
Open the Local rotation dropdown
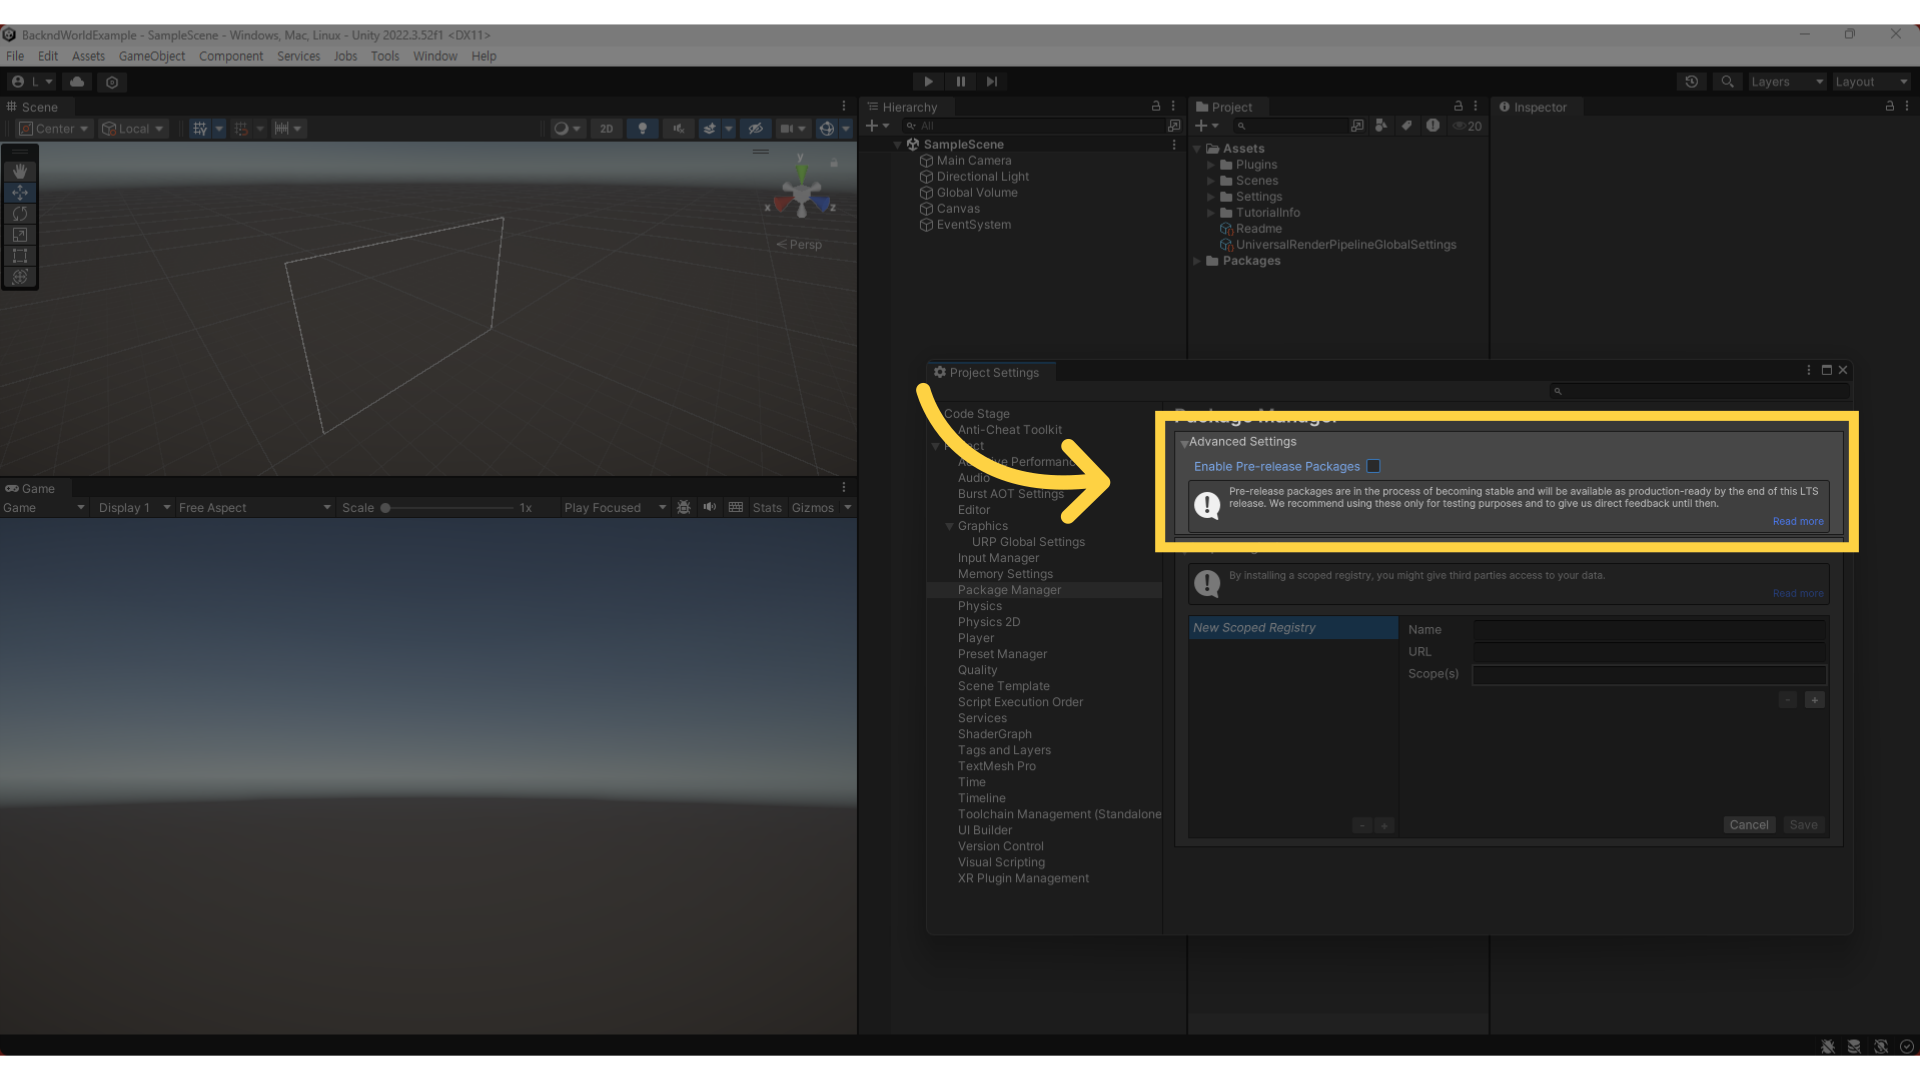[x=133, y=128]
